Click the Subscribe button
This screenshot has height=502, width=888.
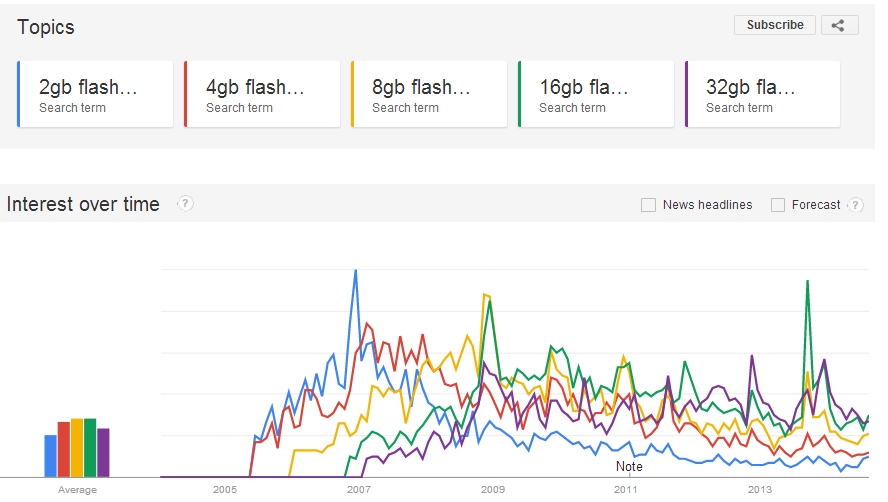pos(775,25)
